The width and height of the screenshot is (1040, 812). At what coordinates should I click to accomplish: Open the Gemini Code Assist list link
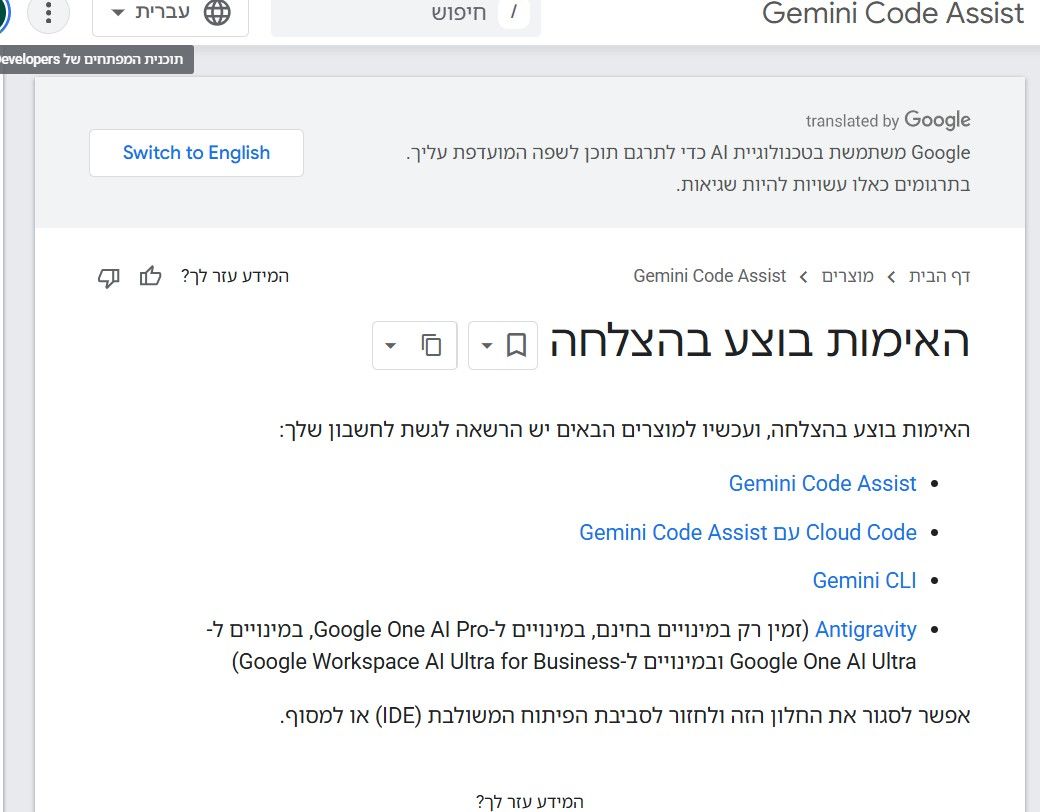pos(822,484)
